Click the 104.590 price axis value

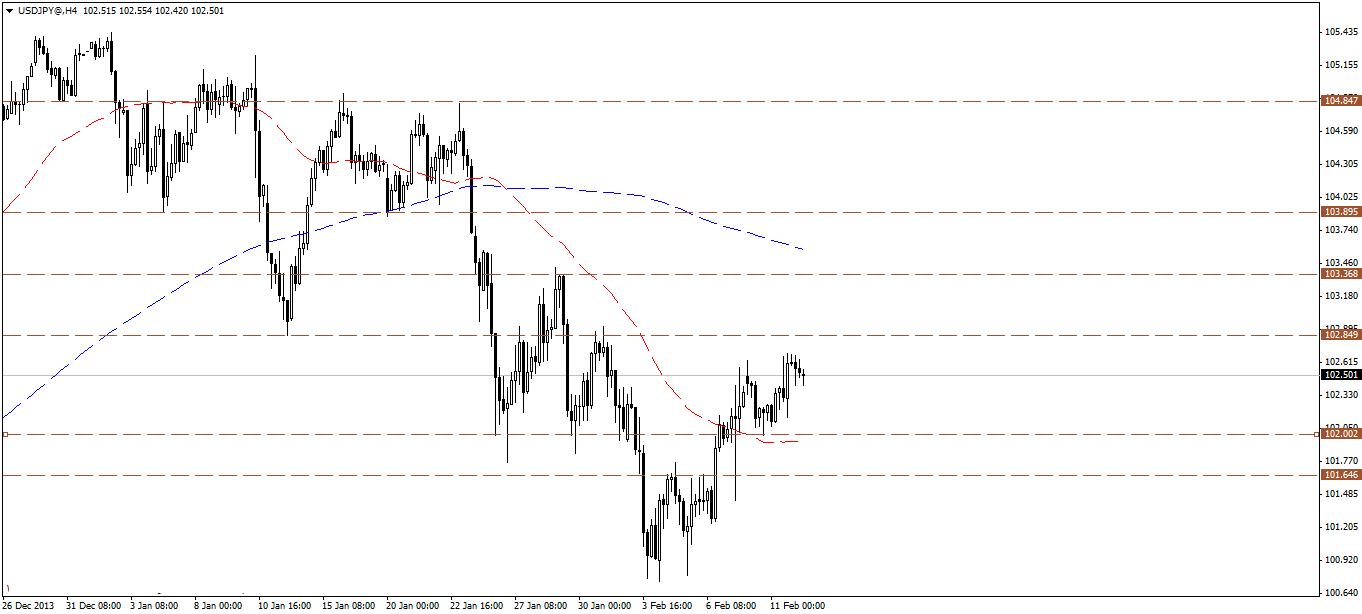point(1341,131)
